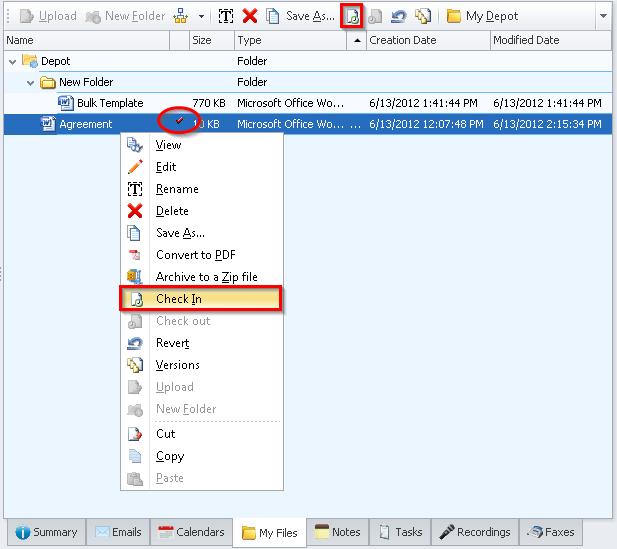Click the Rename icon in toolbar
The image size is (617, 549).
pyautogui.click(x=226, y=16)
